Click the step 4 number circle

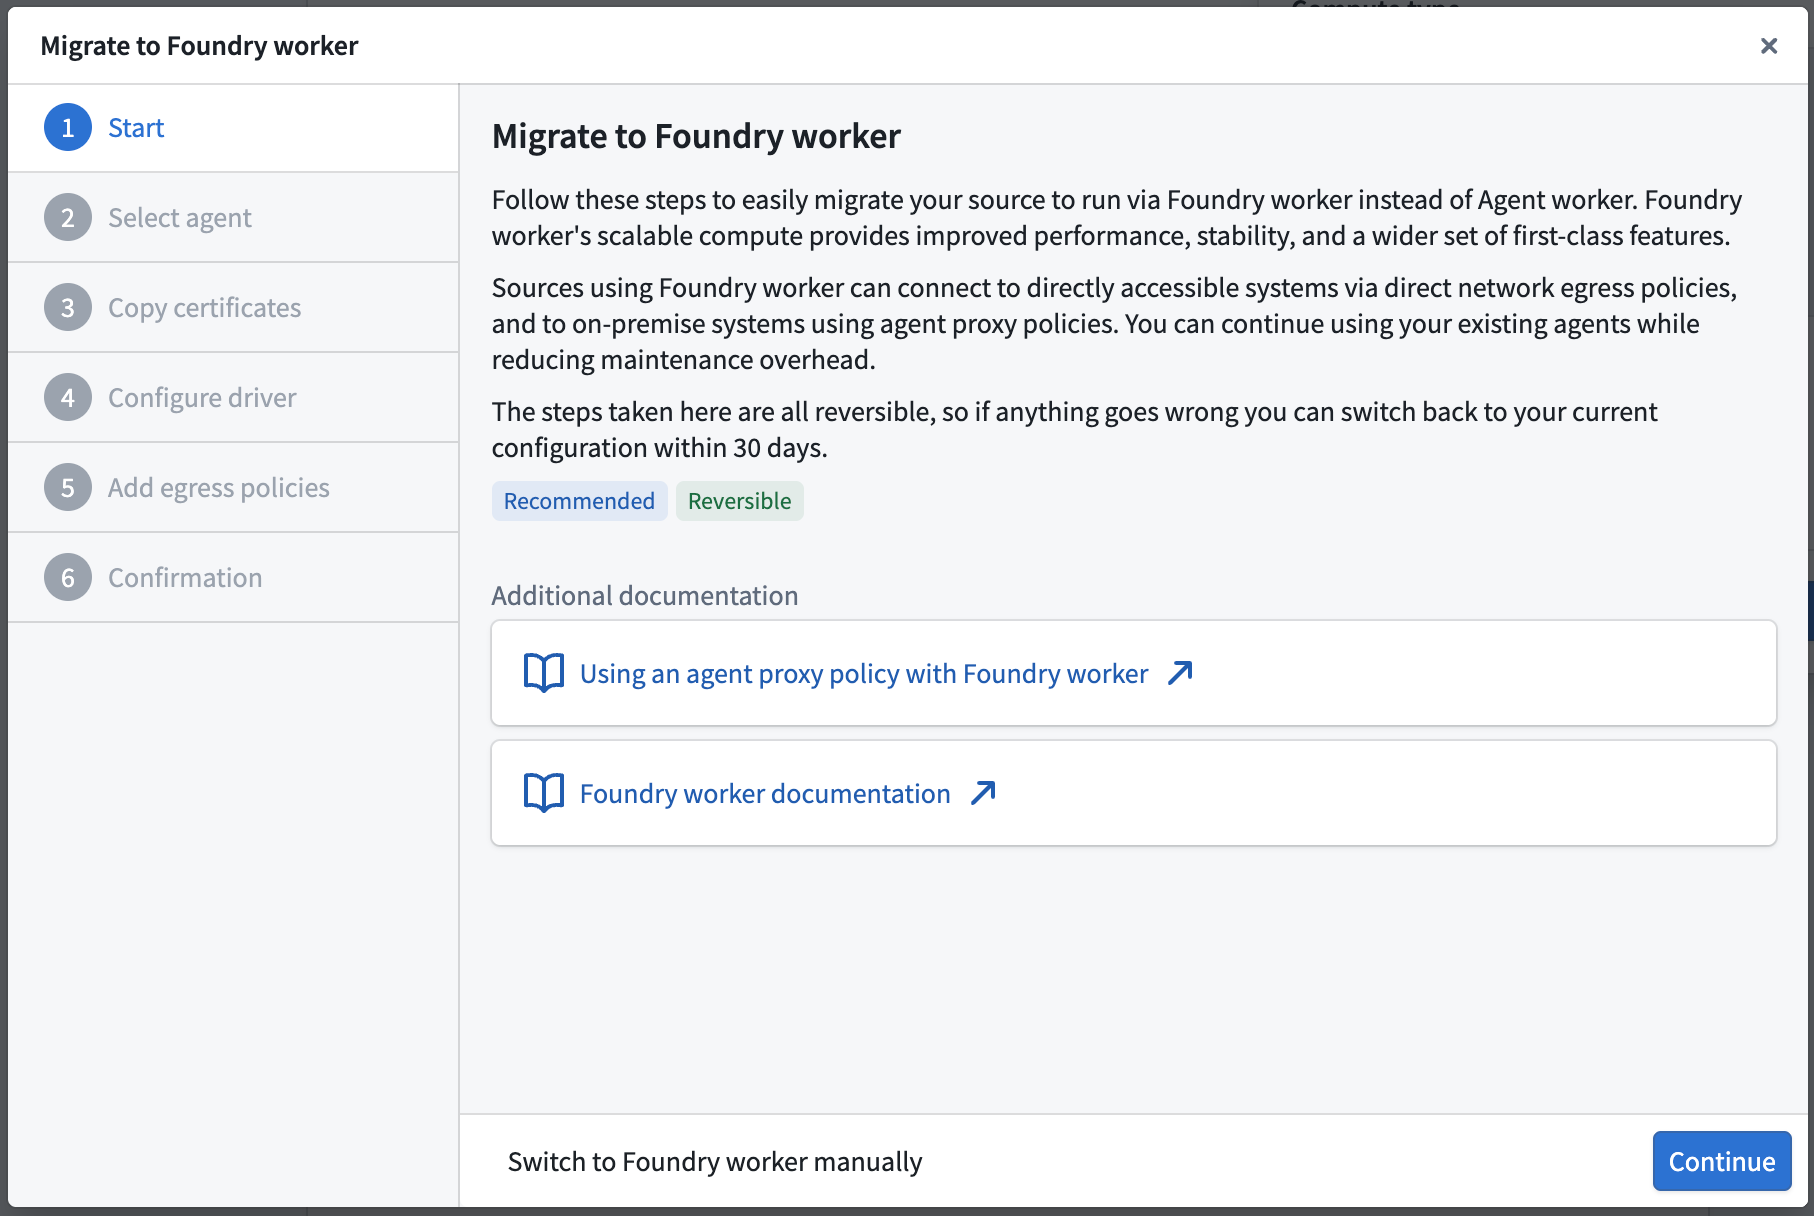tap(68, 398)
